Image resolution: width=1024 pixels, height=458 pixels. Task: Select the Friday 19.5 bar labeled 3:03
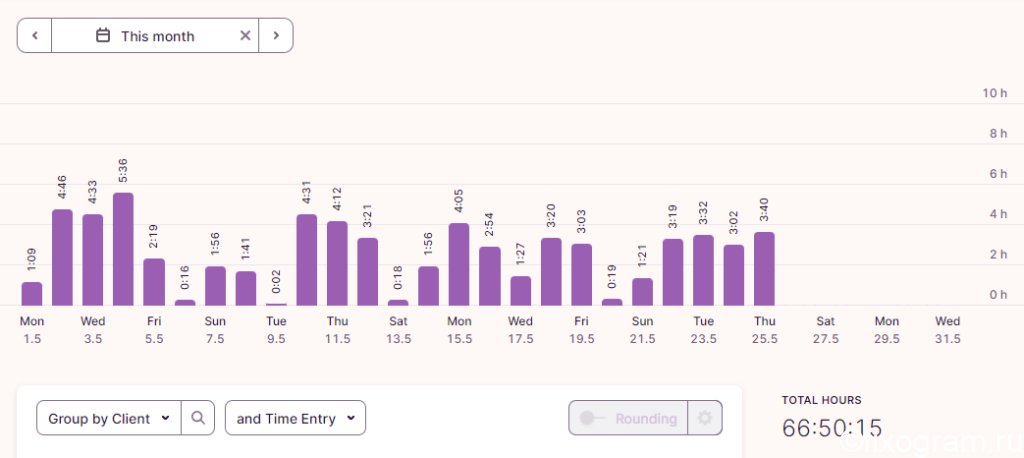[581, 275]
